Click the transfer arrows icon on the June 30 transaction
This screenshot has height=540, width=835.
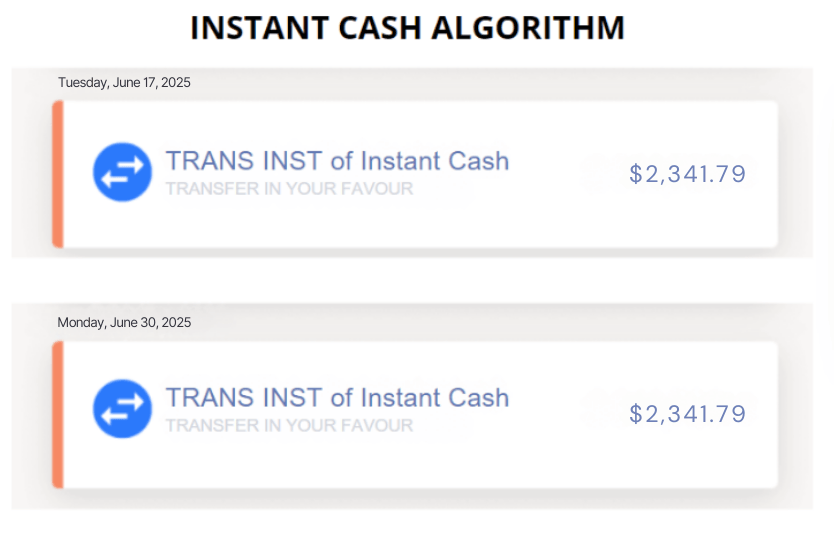tap(122, 408)
